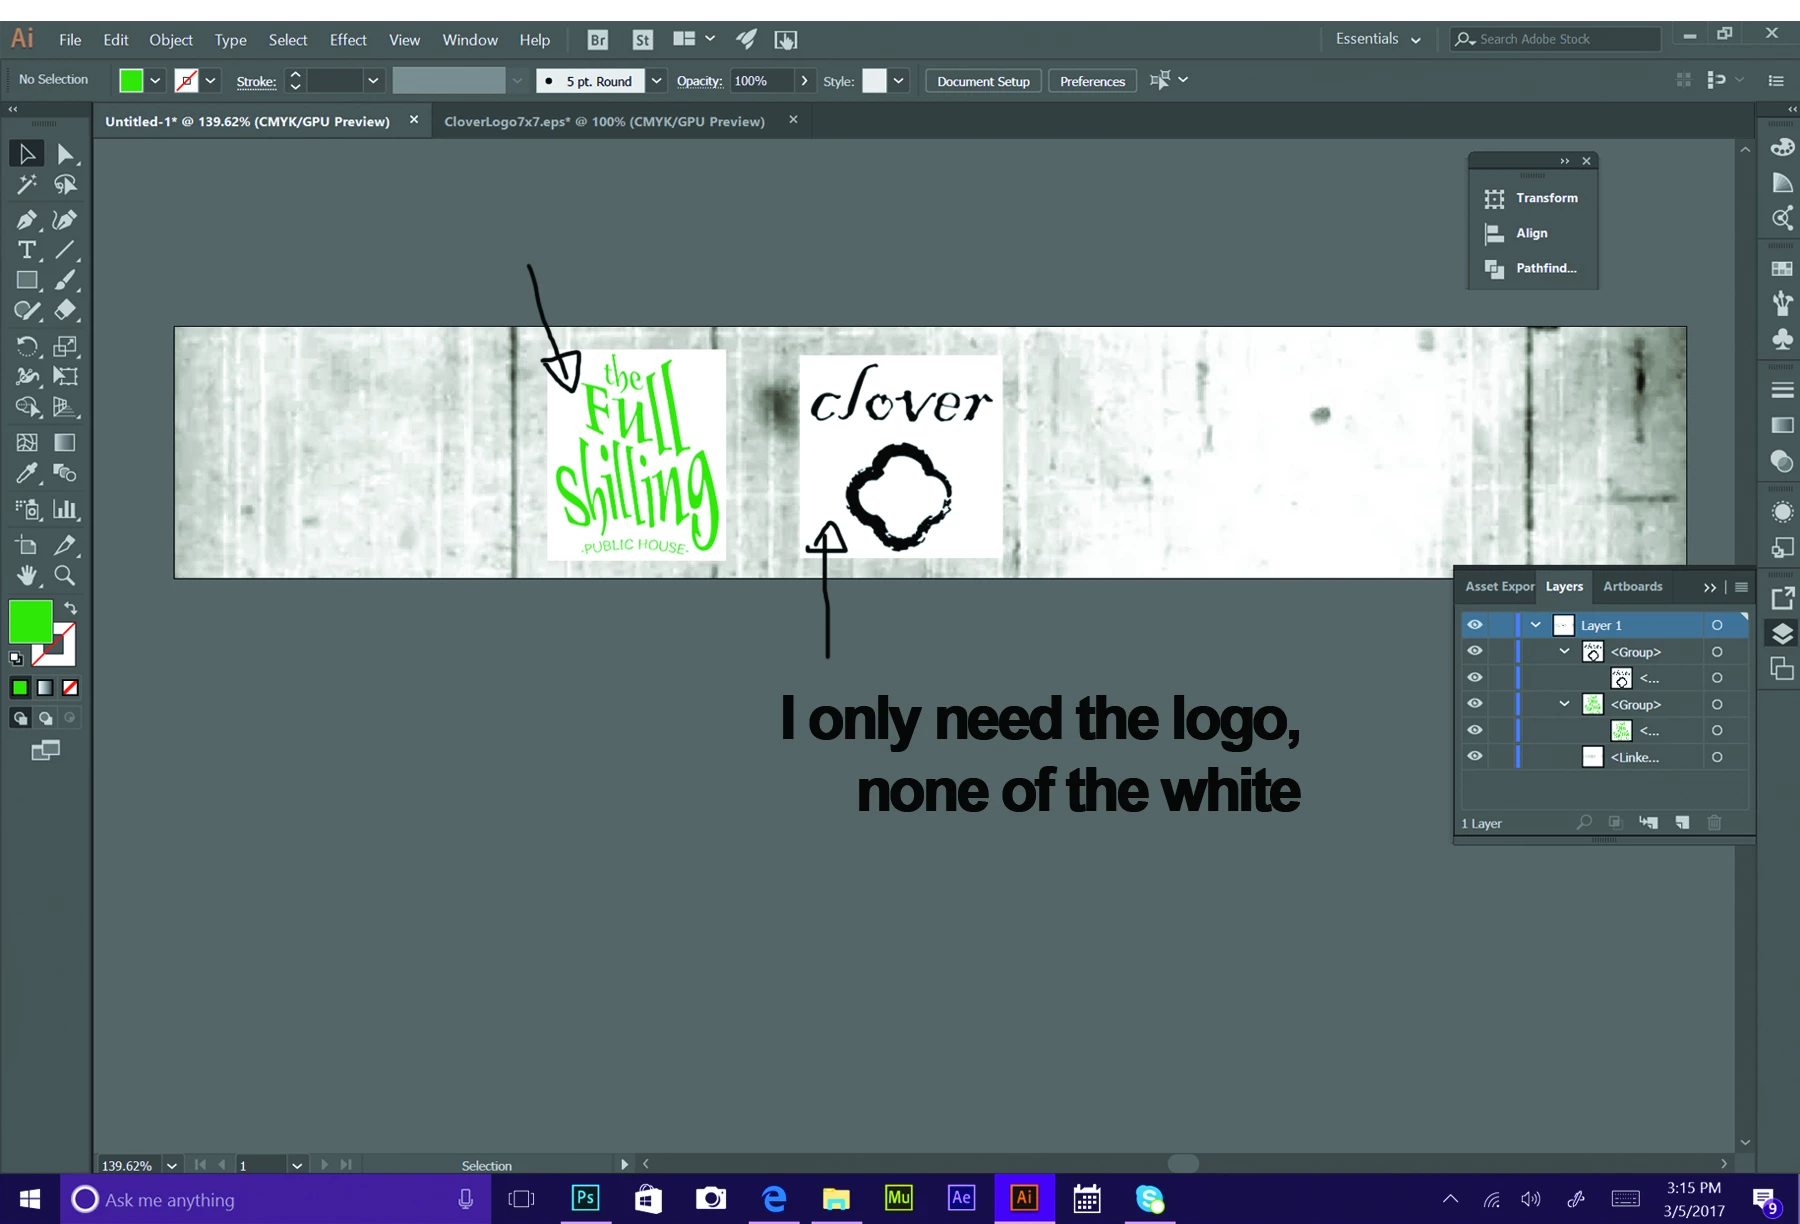Select the Scale tool
Screen dimensions: 1800x1224
[65, 347]
